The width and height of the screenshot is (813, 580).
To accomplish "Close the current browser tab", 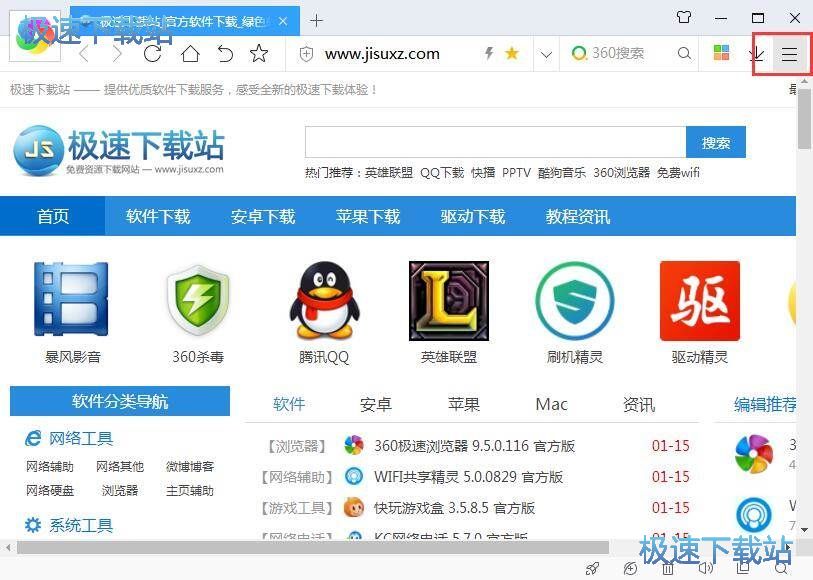I will [x=283, y=21].
